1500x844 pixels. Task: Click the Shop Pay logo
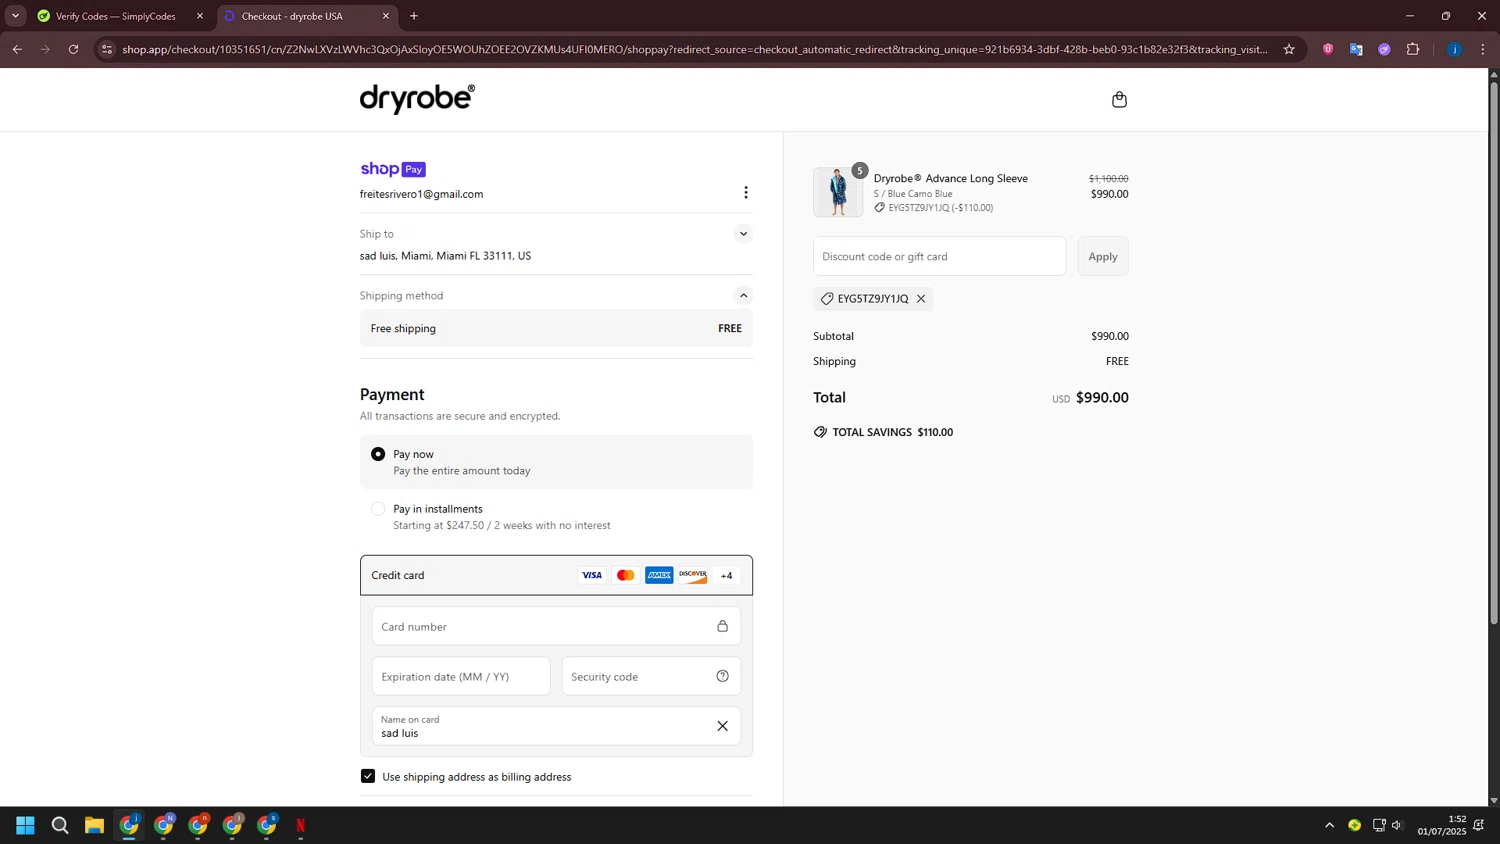393,169
